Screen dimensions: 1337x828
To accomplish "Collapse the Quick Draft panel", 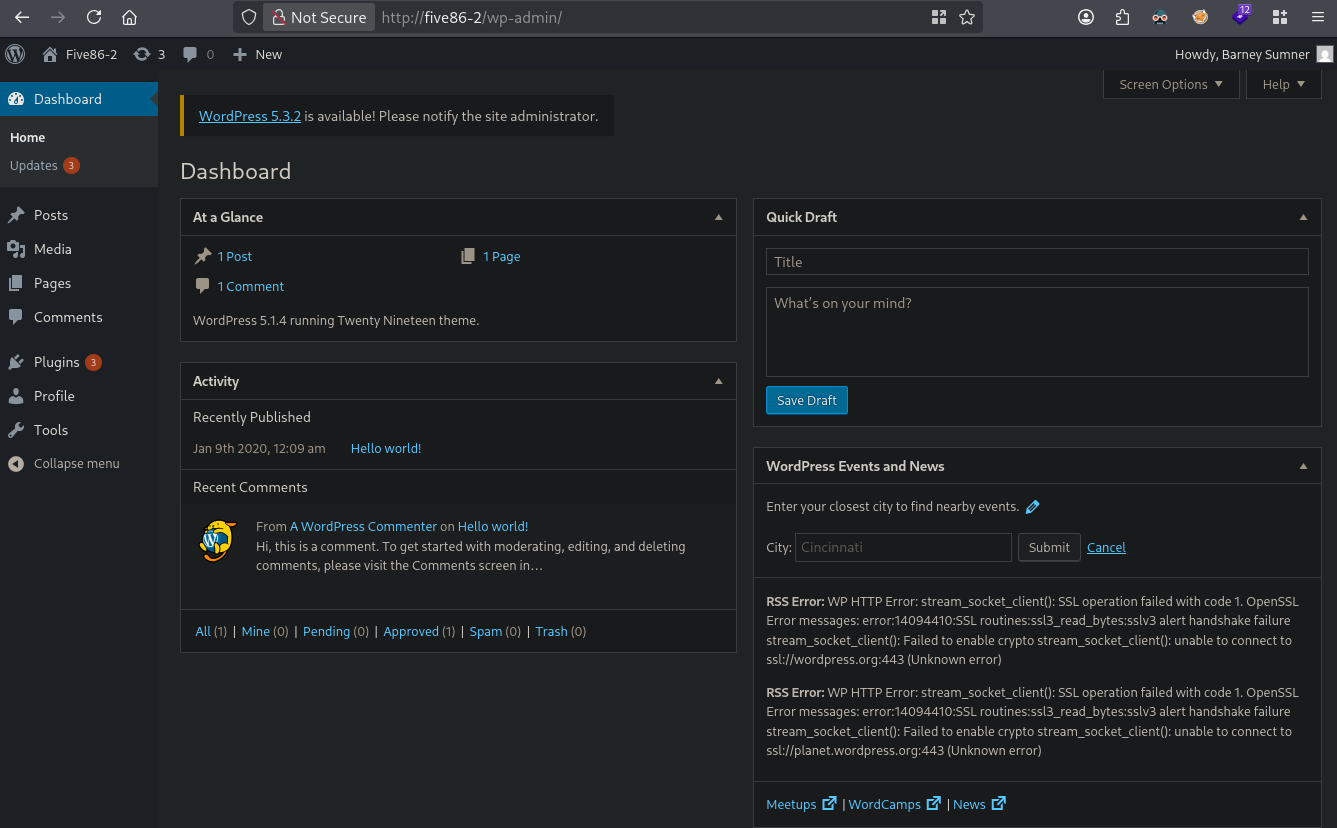I will click(x=1303, y=217).
